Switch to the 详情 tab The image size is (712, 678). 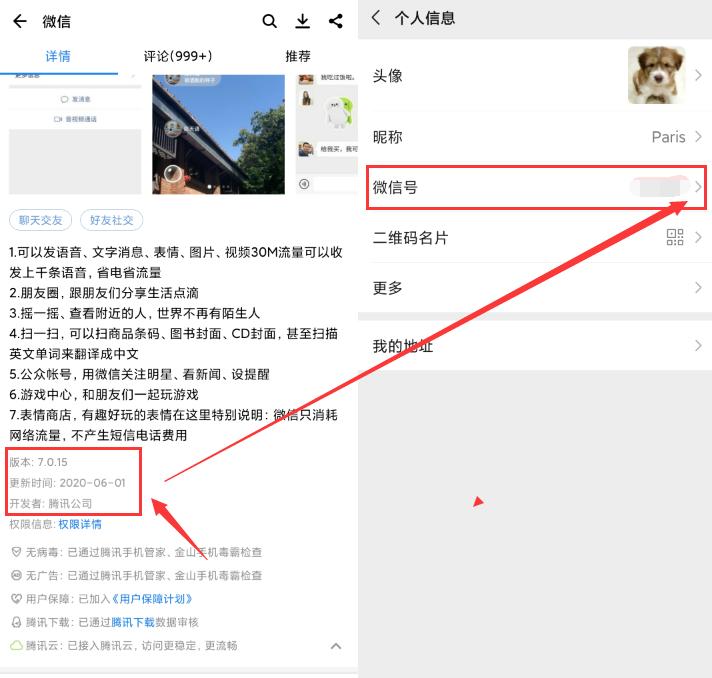point(58,56)
